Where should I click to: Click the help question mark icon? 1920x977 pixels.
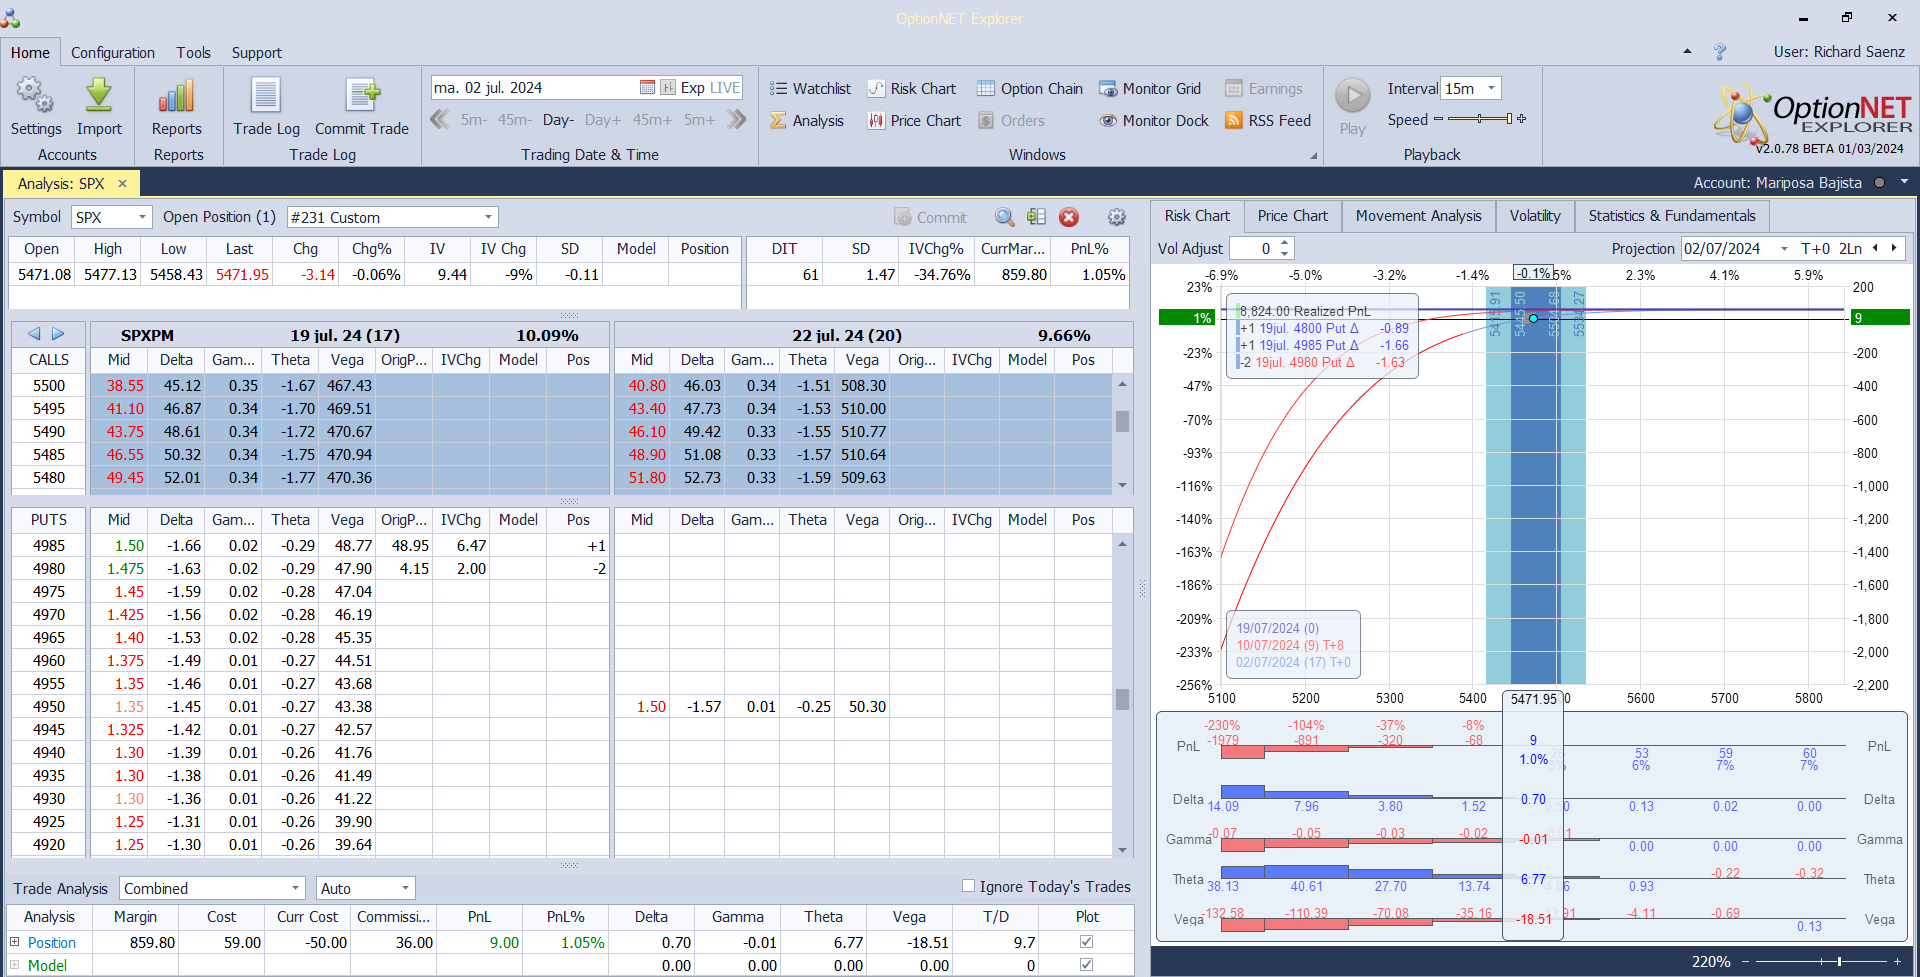click(1720, 52)
